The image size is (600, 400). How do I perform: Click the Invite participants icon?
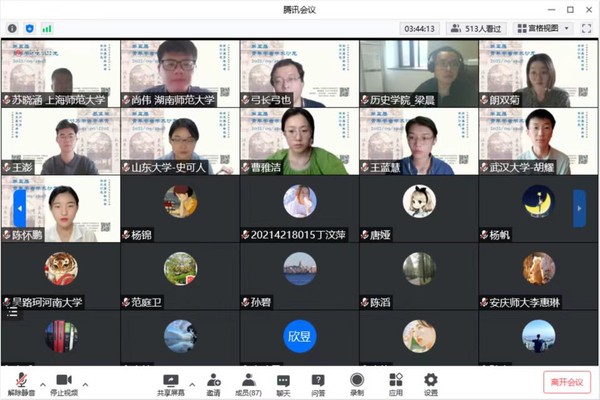tap(213, 381)
